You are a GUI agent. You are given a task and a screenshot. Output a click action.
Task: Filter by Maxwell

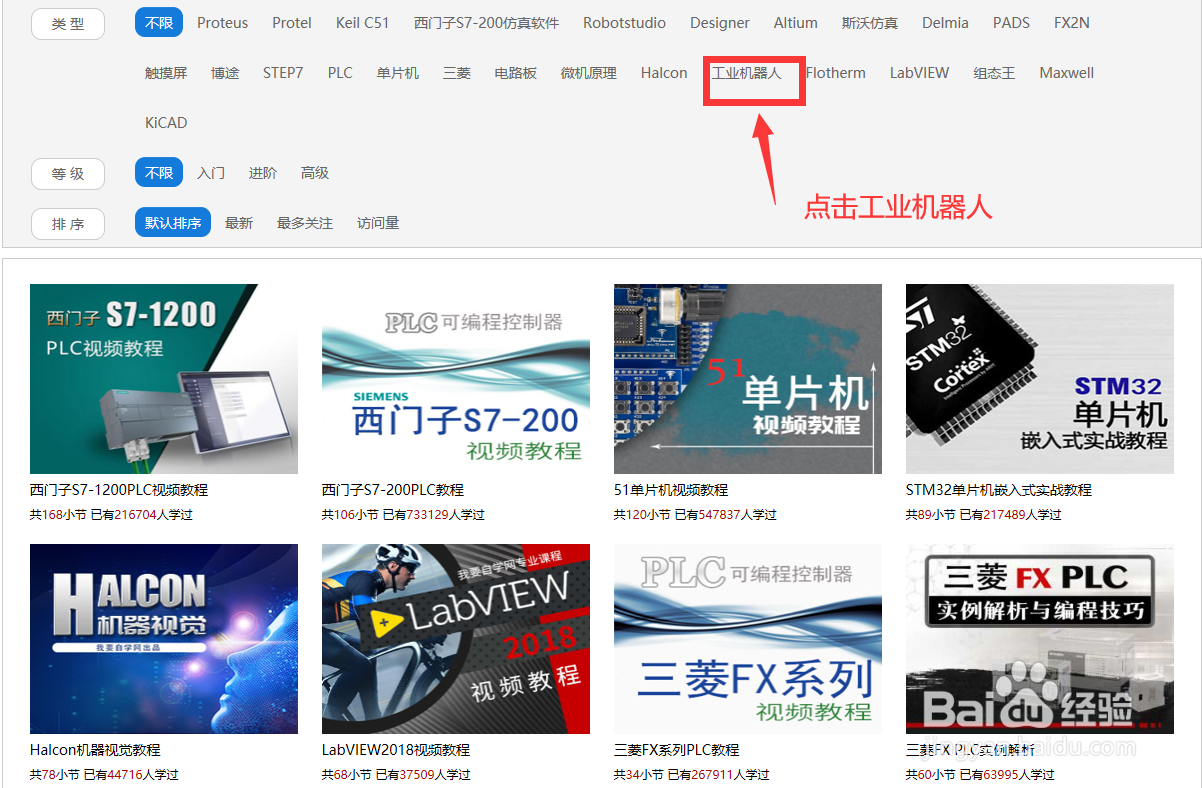1067,73
